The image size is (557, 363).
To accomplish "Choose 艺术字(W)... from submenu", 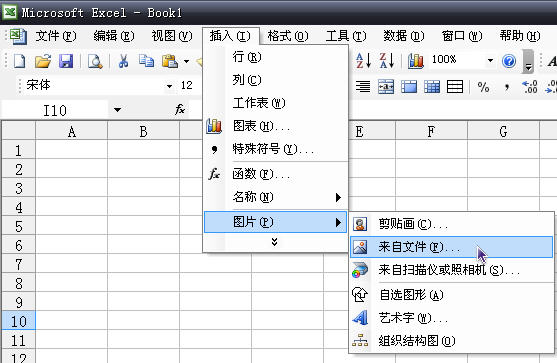I will (451, 318).
